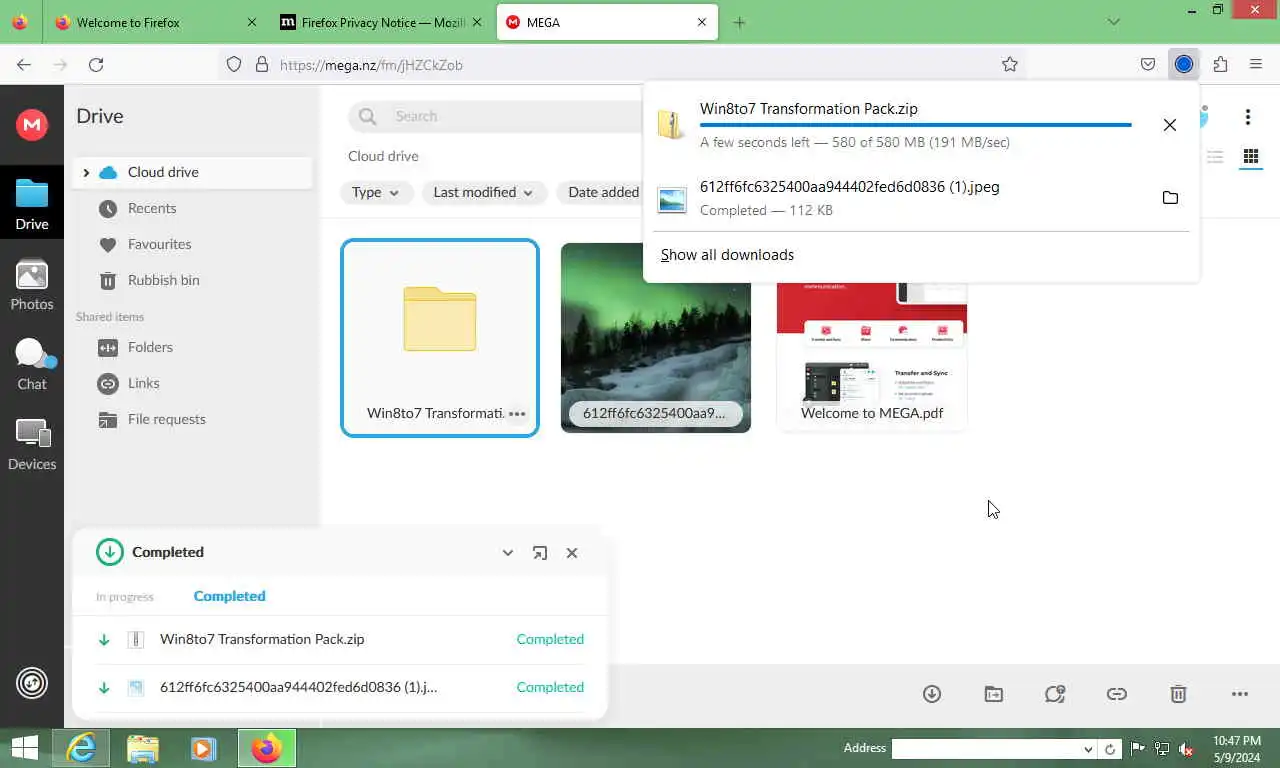Select the 612ff6fc jpeg row in transfer list
Screen dimensions: 1280x768
[340, 687]
